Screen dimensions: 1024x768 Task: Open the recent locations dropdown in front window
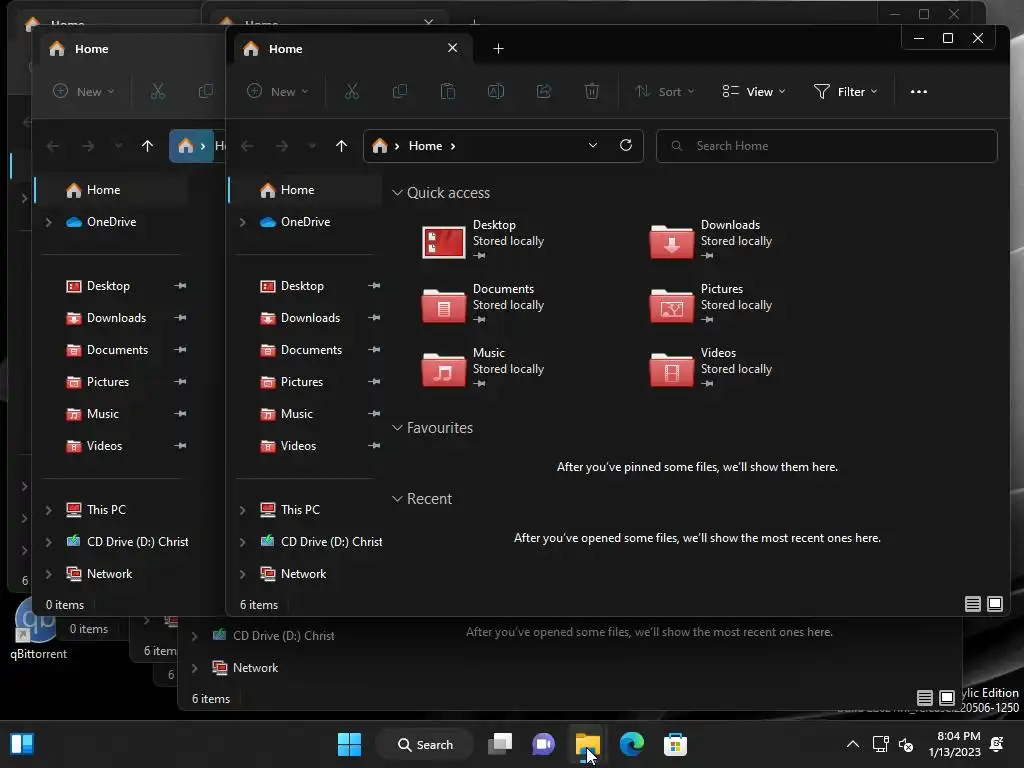[x=312, y=146]
